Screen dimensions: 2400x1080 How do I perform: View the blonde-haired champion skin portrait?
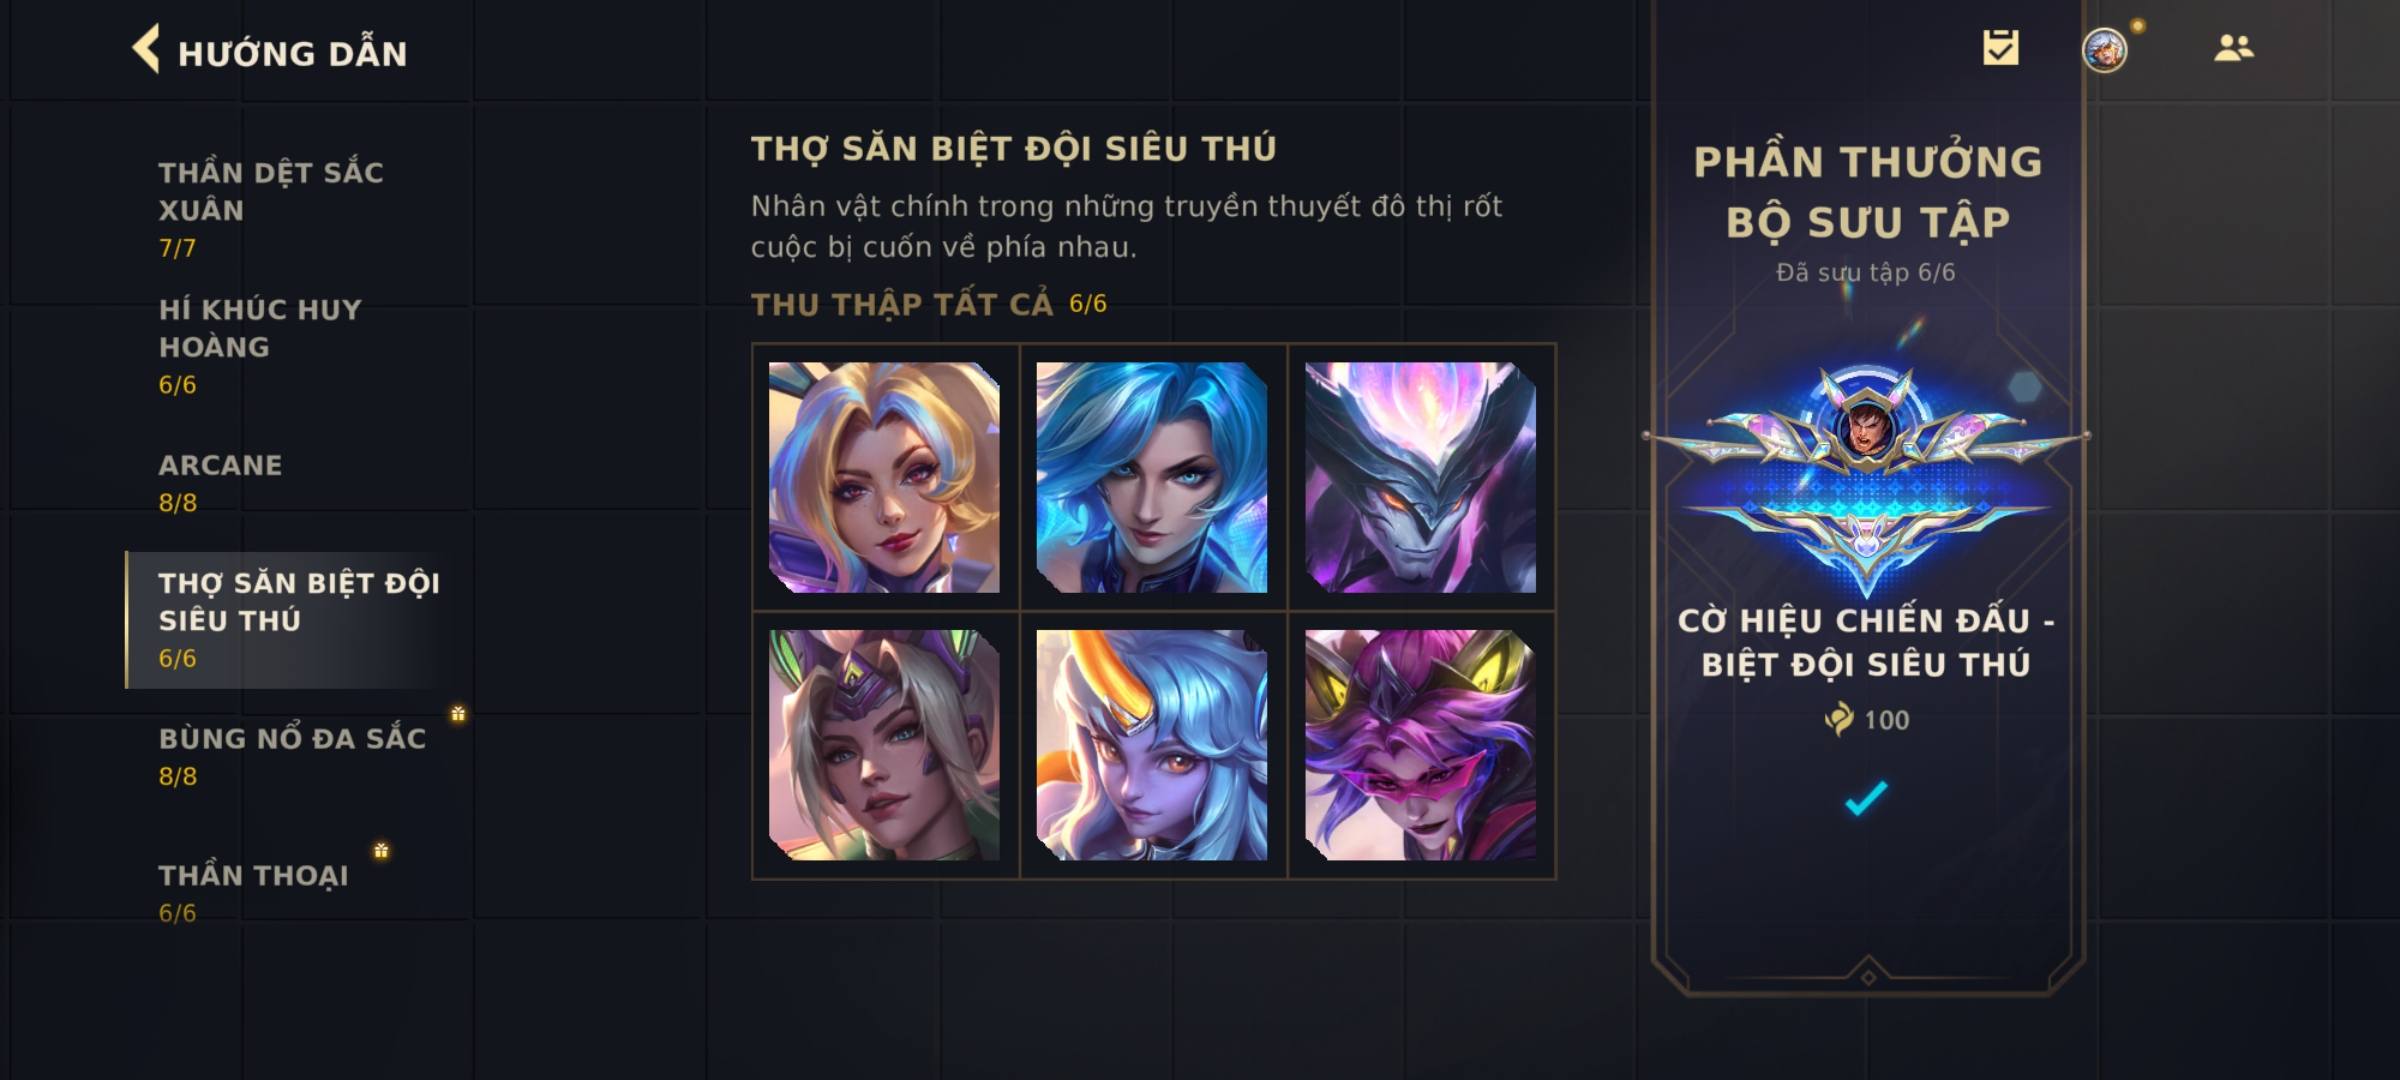(x=884, y=477)
